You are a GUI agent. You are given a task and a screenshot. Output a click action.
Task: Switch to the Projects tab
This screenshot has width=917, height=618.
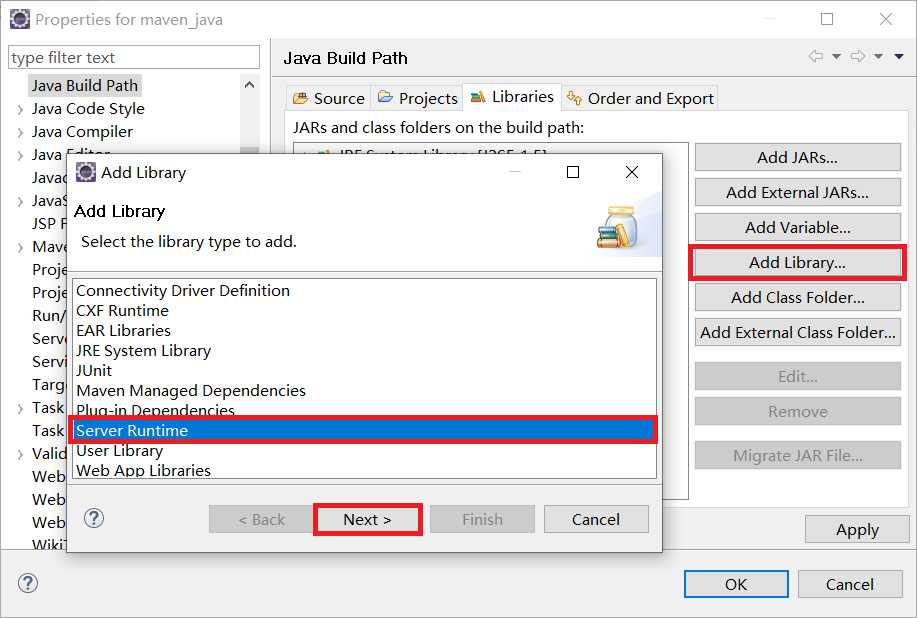click(x=417, y=98)
